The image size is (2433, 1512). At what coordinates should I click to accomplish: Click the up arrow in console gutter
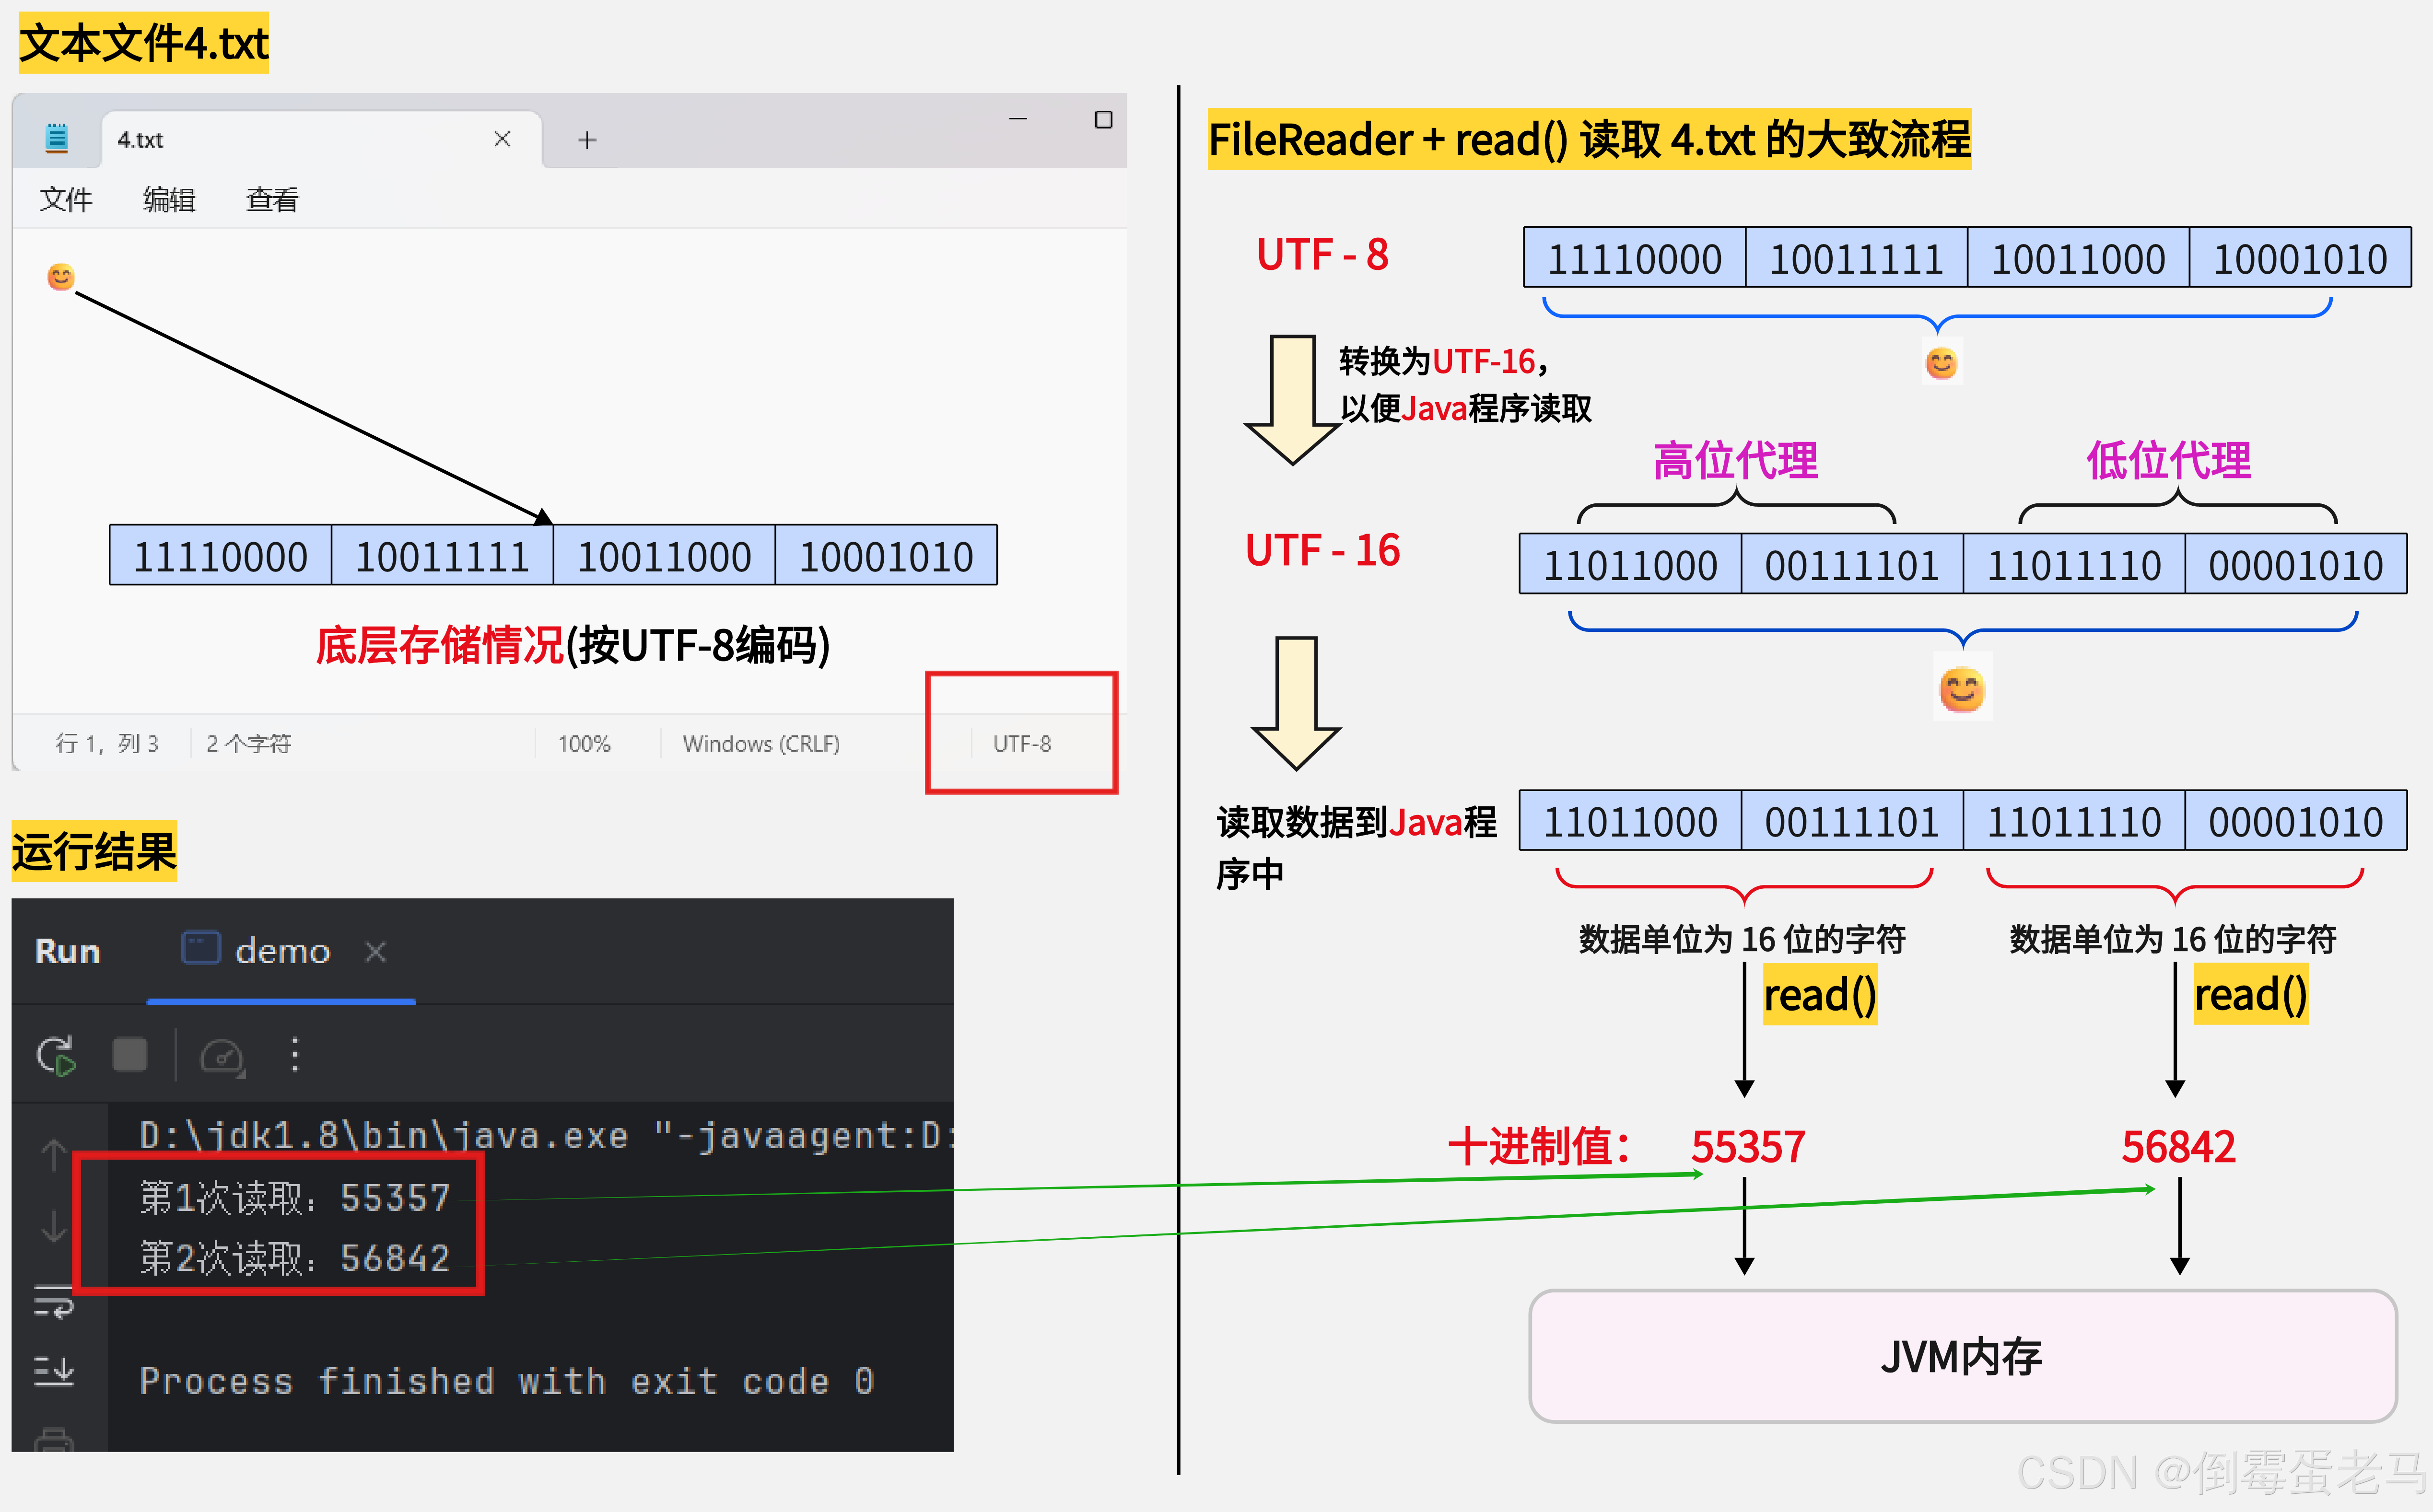pyautogui.click(x=54, y=1155)
